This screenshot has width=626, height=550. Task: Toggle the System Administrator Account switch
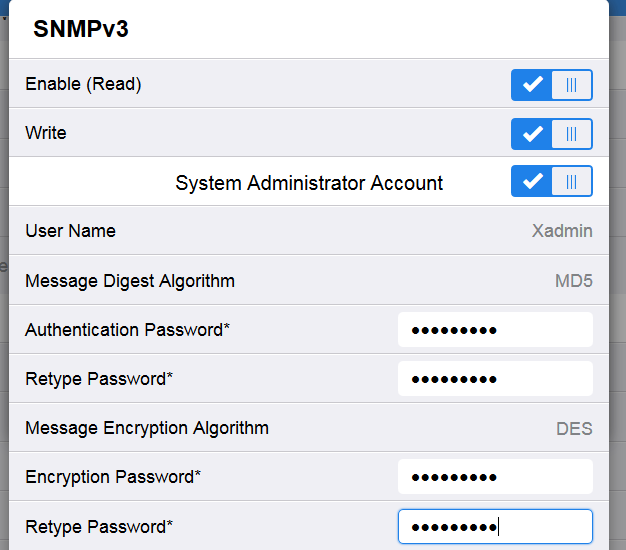click(551, 182)
